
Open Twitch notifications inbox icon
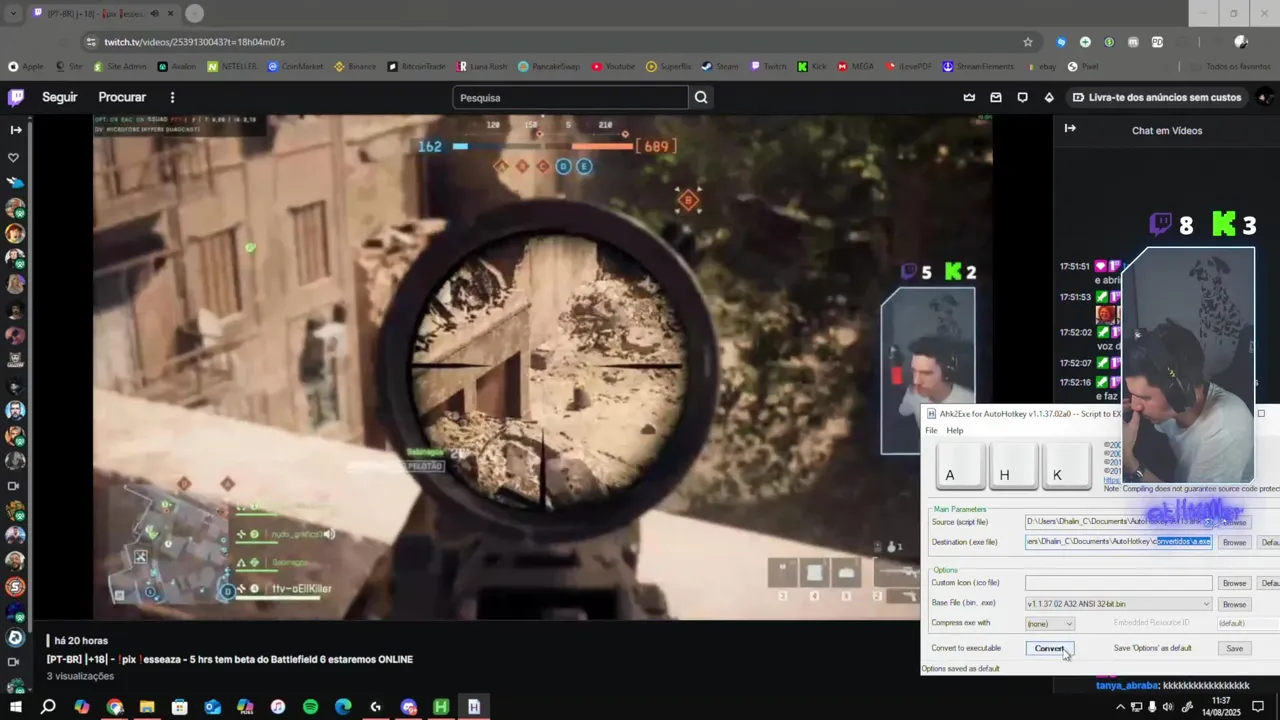pyautogui.click(x=996, y=97)
